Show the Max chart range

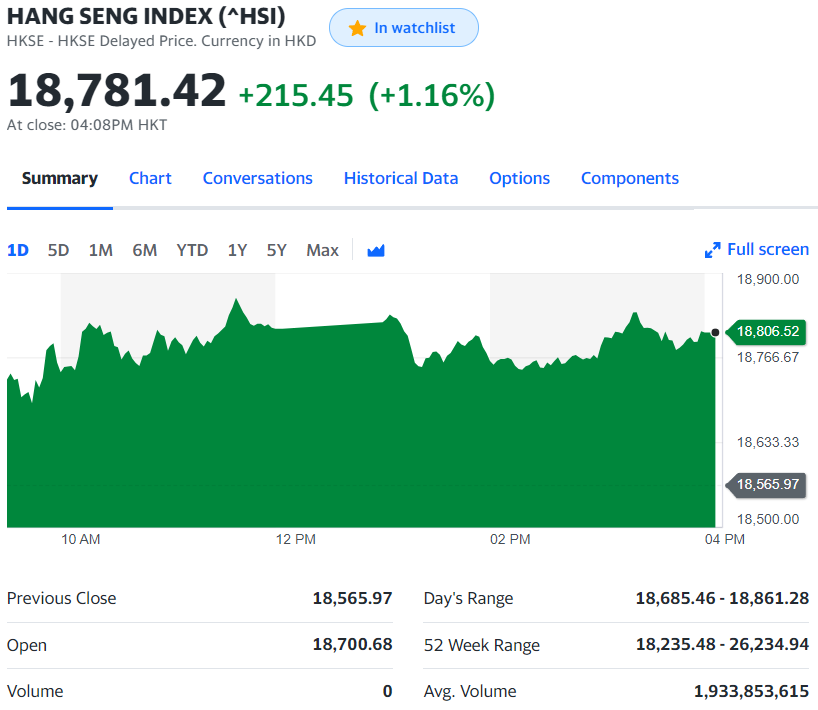click(322, 250)
